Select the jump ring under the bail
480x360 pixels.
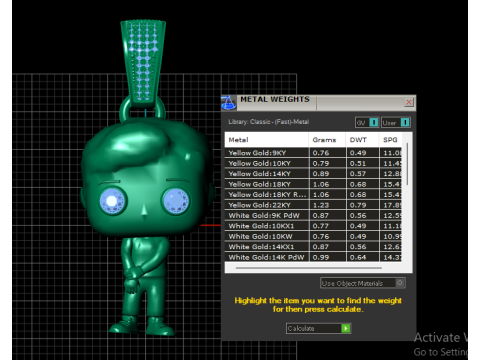coord(142,111)
